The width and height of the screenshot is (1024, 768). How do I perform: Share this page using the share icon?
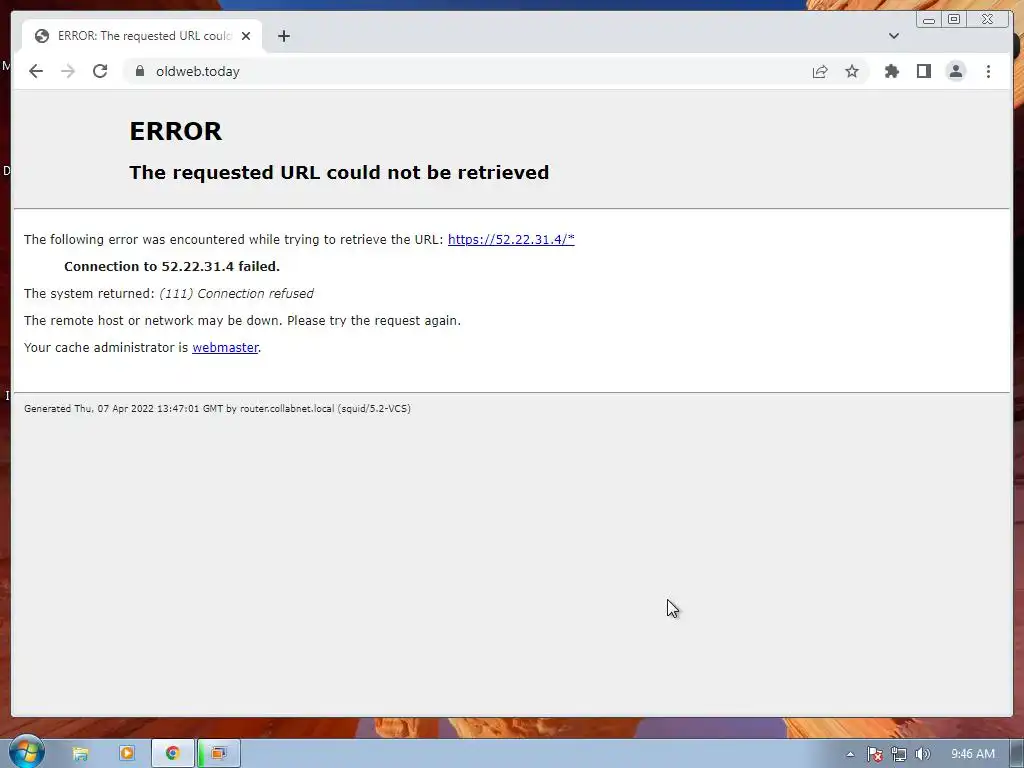(820, 71)
